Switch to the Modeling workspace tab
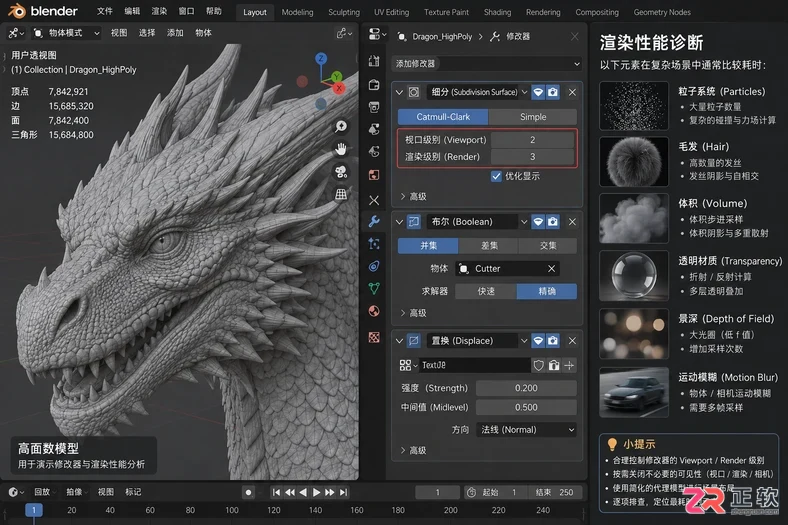 297,12
